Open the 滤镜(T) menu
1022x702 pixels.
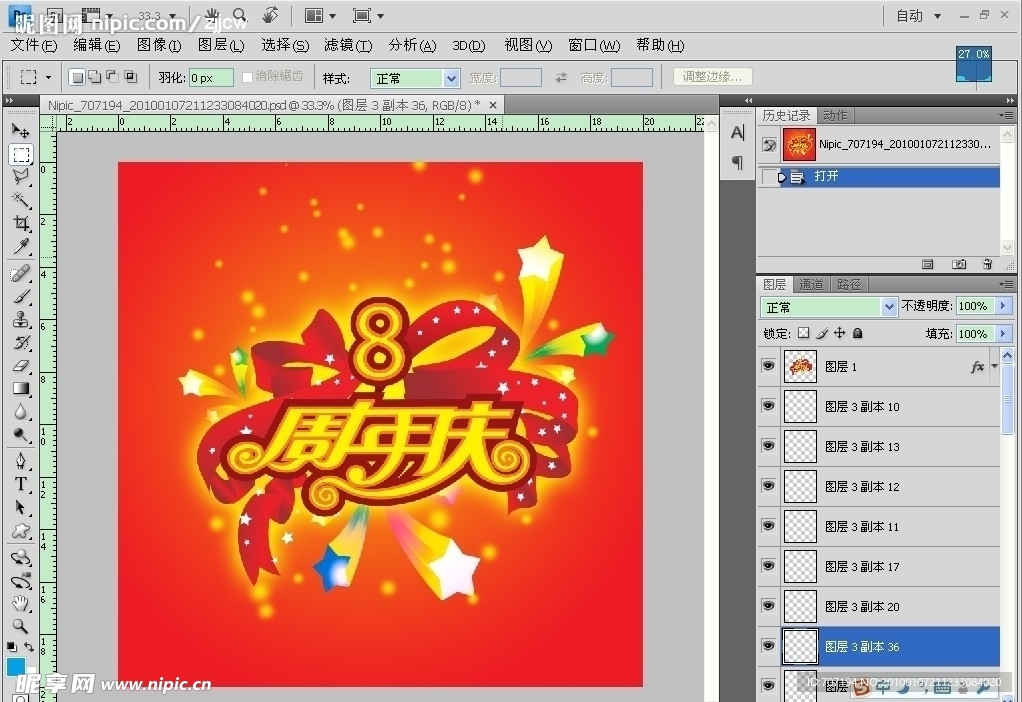pyautogui.click(x=348, y=45)
